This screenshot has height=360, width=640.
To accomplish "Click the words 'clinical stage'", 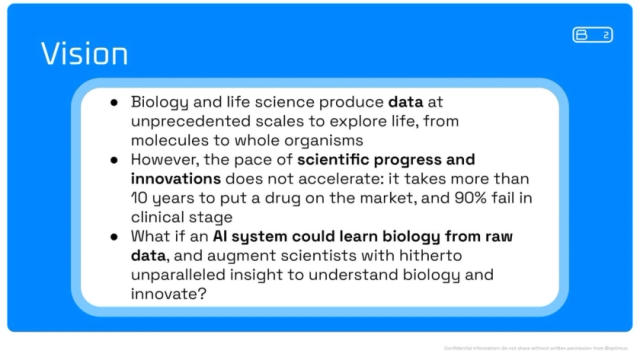I will click(182, 217).
